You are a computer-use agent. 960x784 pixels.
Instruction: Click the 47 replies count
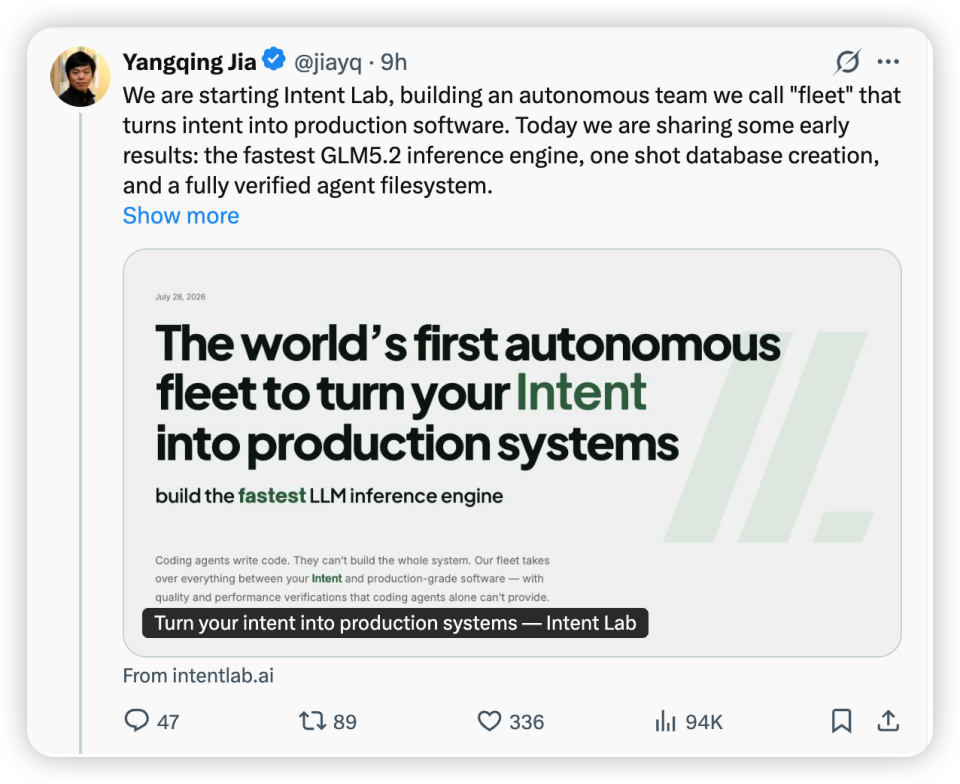pyautogui.click(x=168, y=722)
